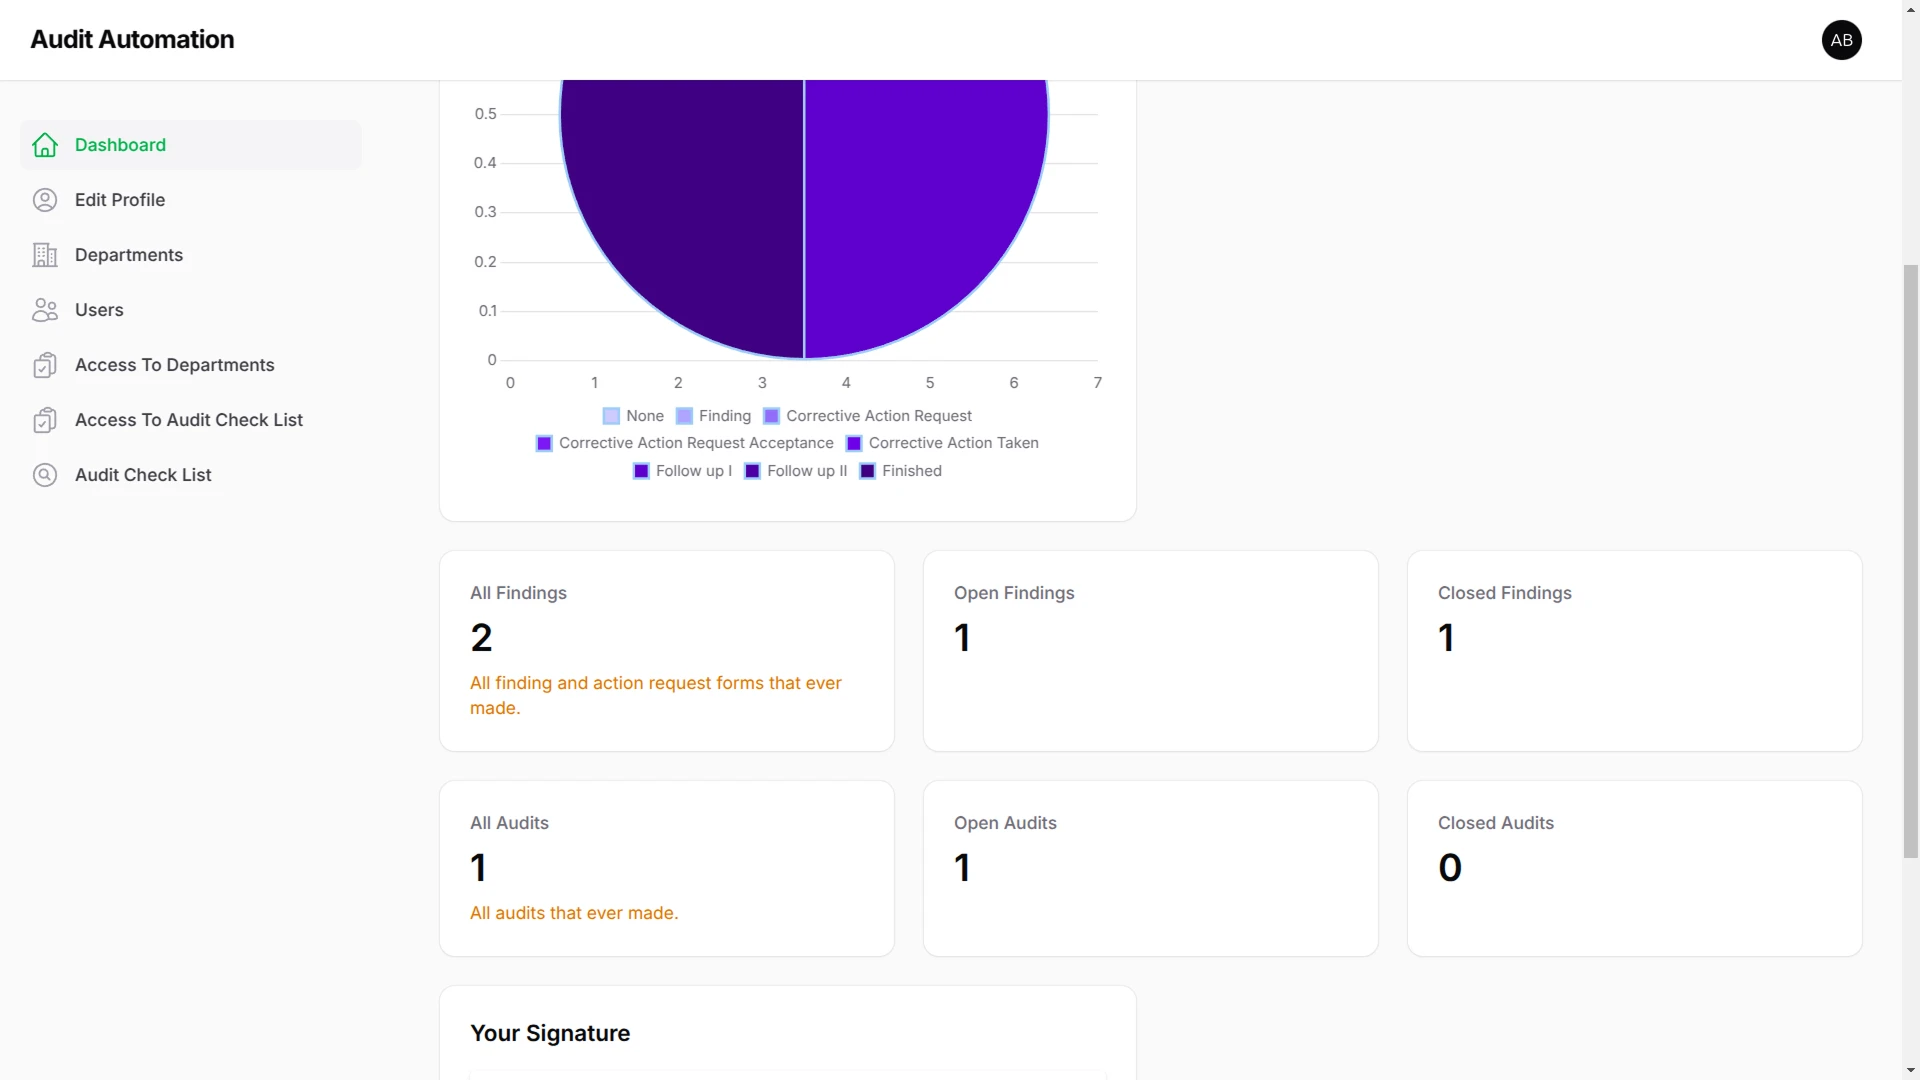Open the AB user avatar menu
1920x1080 pixels.
pos(1841,40)
